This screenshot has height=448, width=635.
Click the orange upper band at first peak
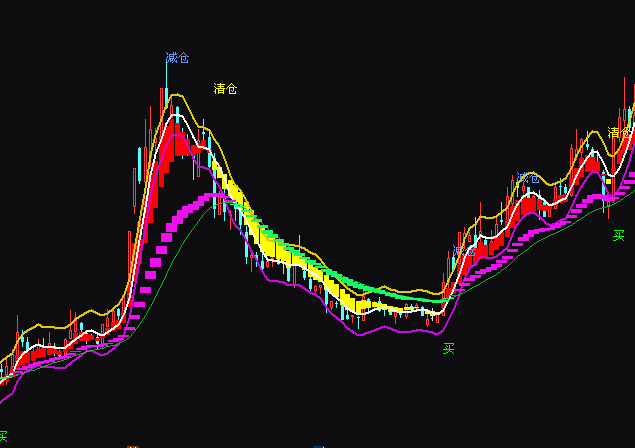(178, 95)
